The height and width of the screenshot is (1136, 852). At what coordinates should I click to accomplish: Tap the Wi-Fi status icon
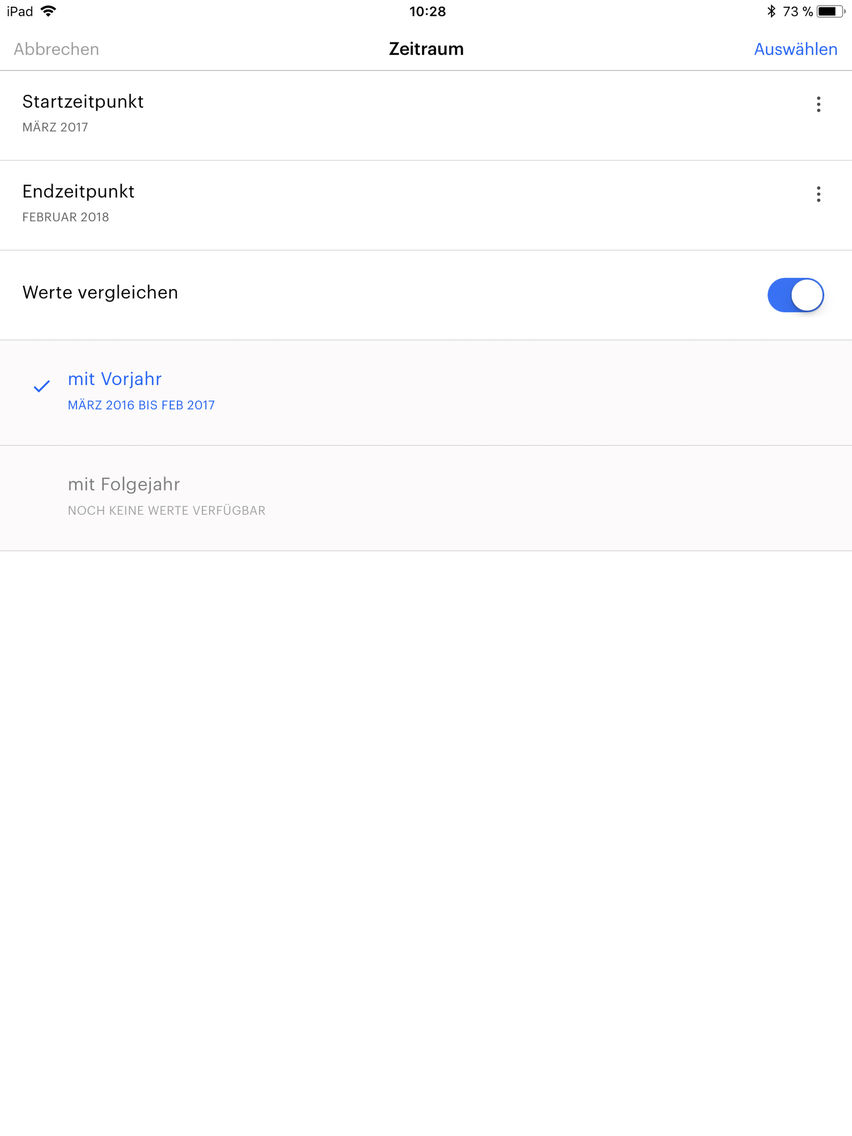click(49, 11)
